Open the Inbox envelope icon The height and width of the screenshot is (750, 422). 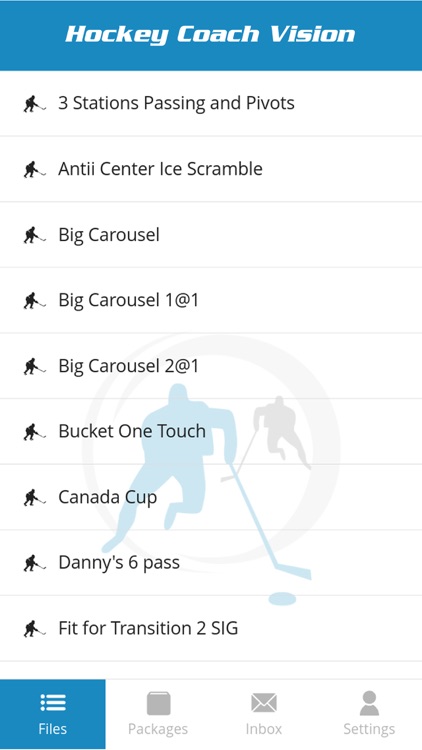264,703
